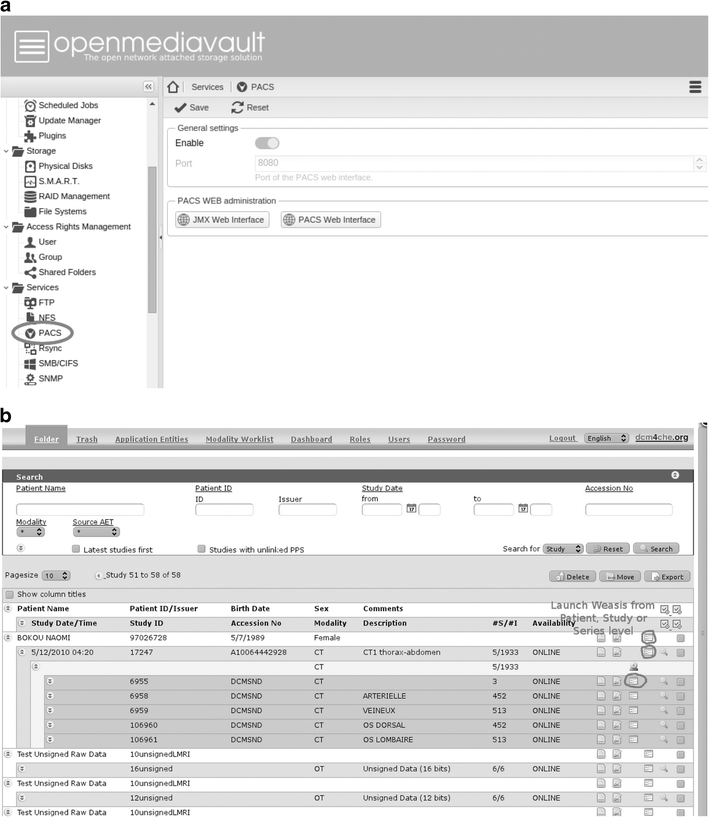Click the Export button

(667, 577)
